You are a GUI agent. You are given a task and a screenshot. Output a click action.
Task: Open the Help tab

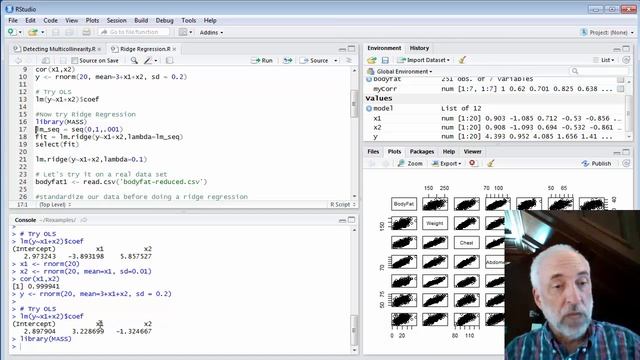449,151
